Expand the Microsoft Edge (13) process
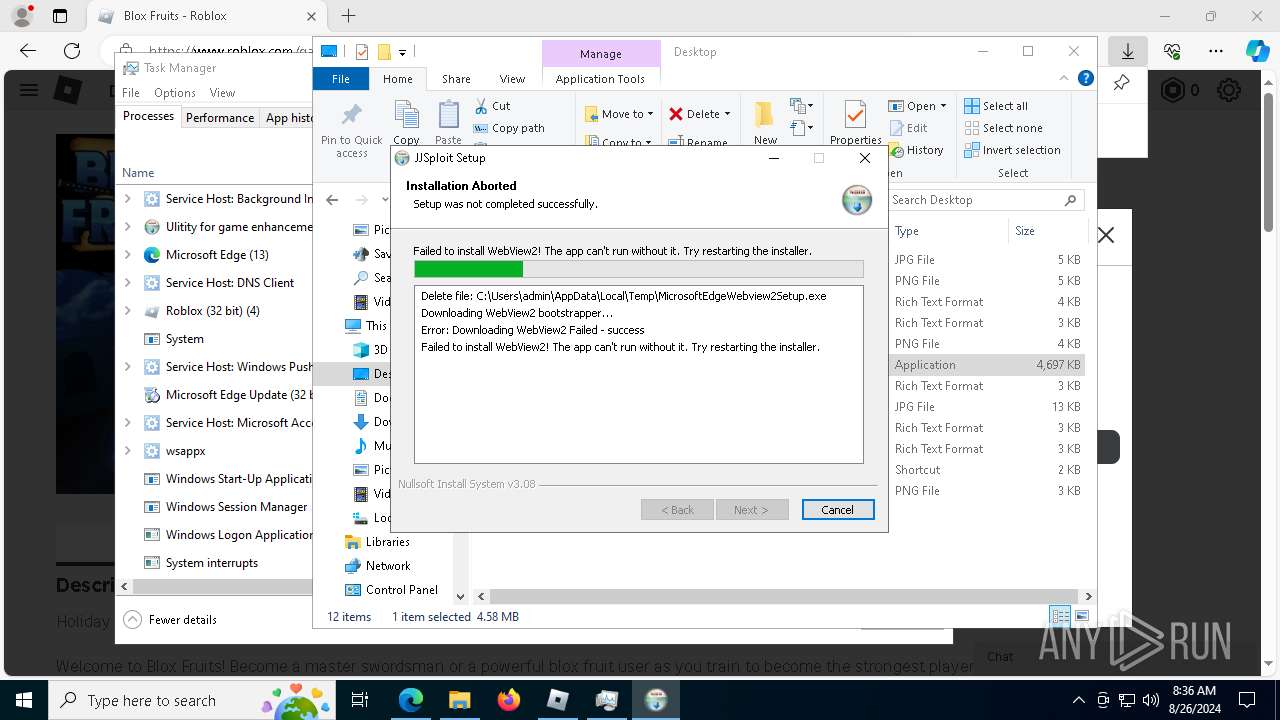Screen dimensions: 1280x720 click(127, 255)
